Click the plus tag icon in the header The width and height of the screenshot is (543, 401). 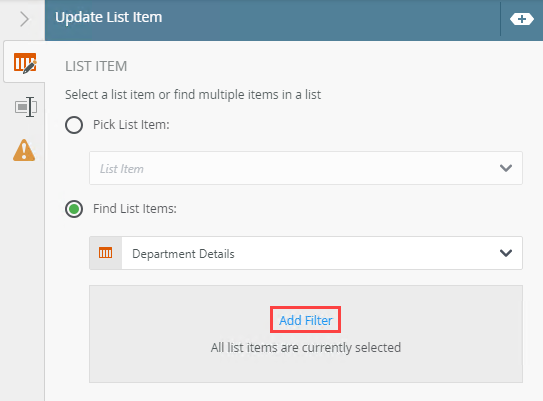pyautogui.click(x=522, y=19)
